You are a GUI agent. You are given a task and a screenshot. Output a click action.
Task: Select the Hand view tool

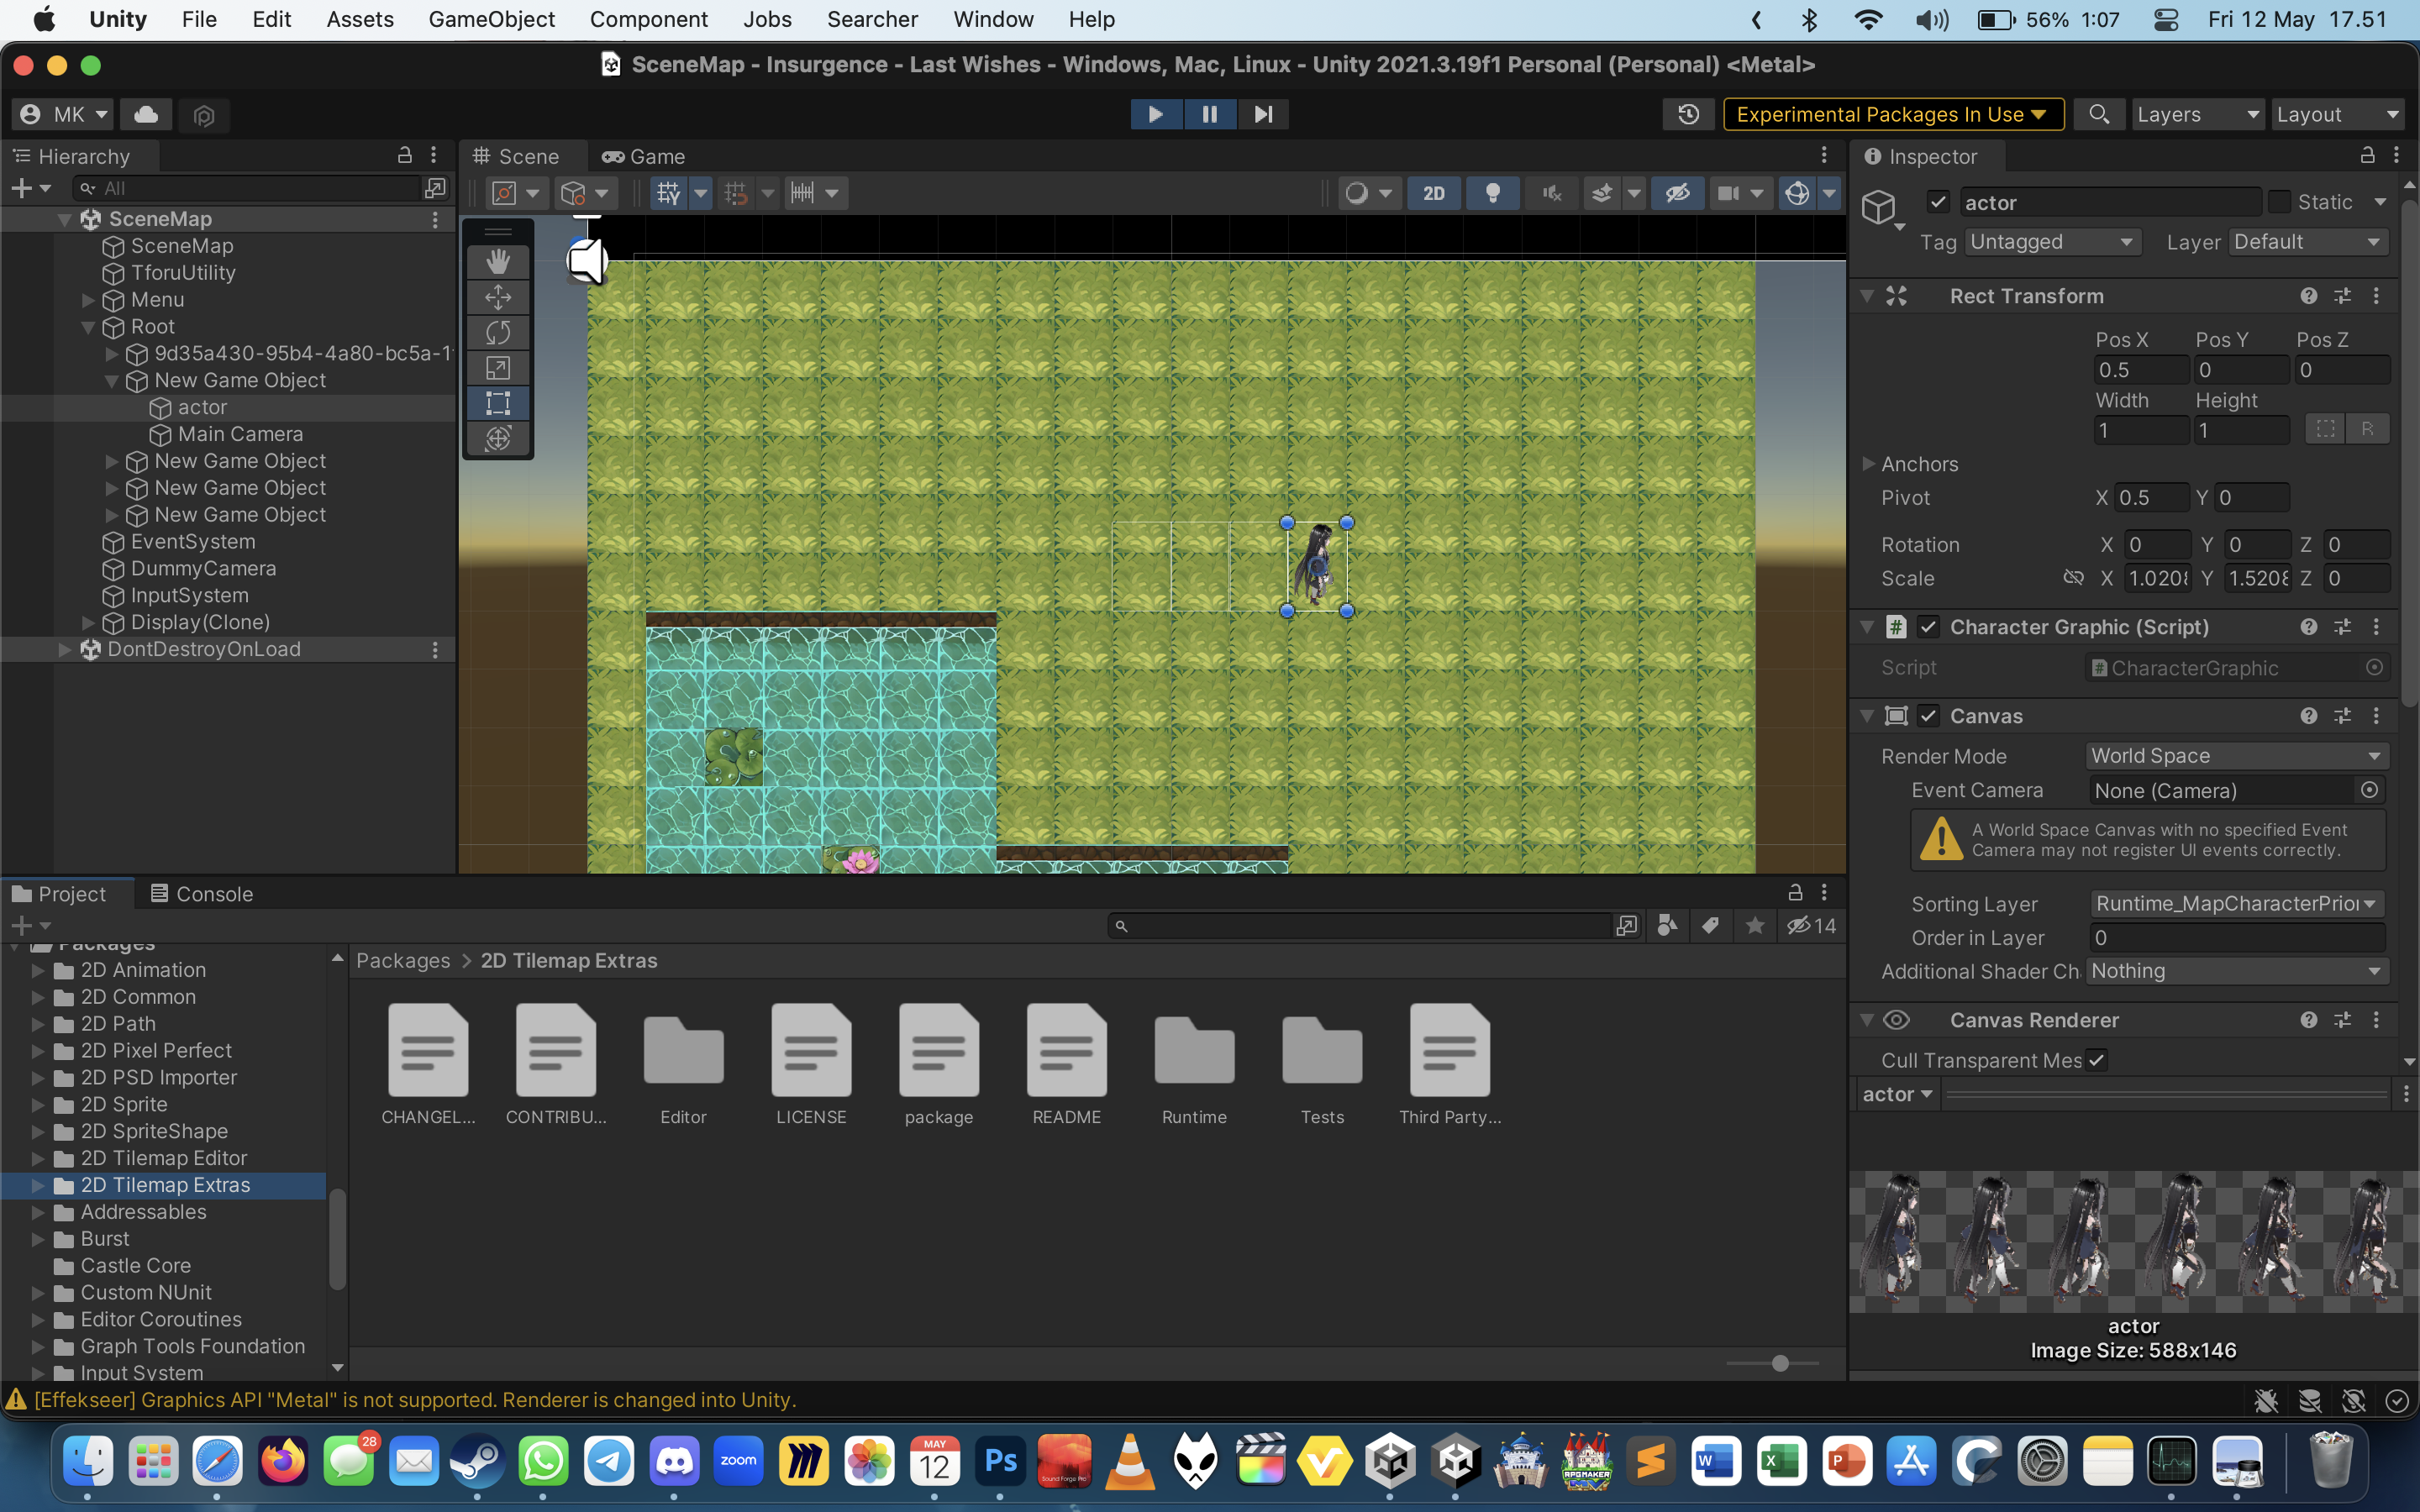click(x=498, y=261)
